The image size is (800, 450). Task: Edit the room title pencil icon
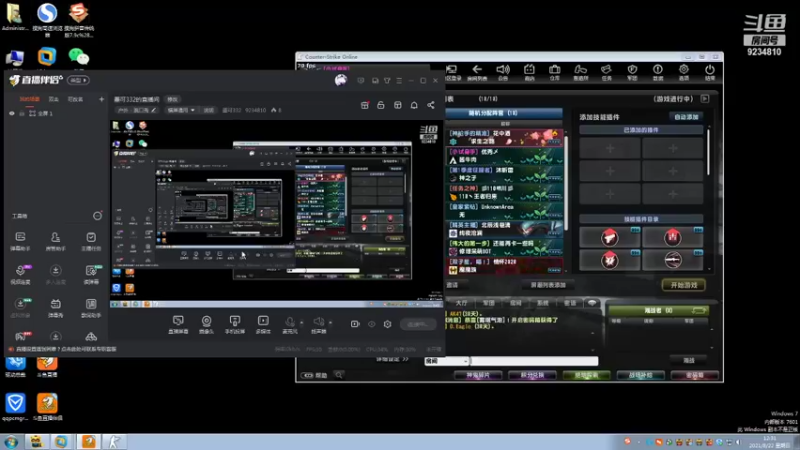pos(154,110)
